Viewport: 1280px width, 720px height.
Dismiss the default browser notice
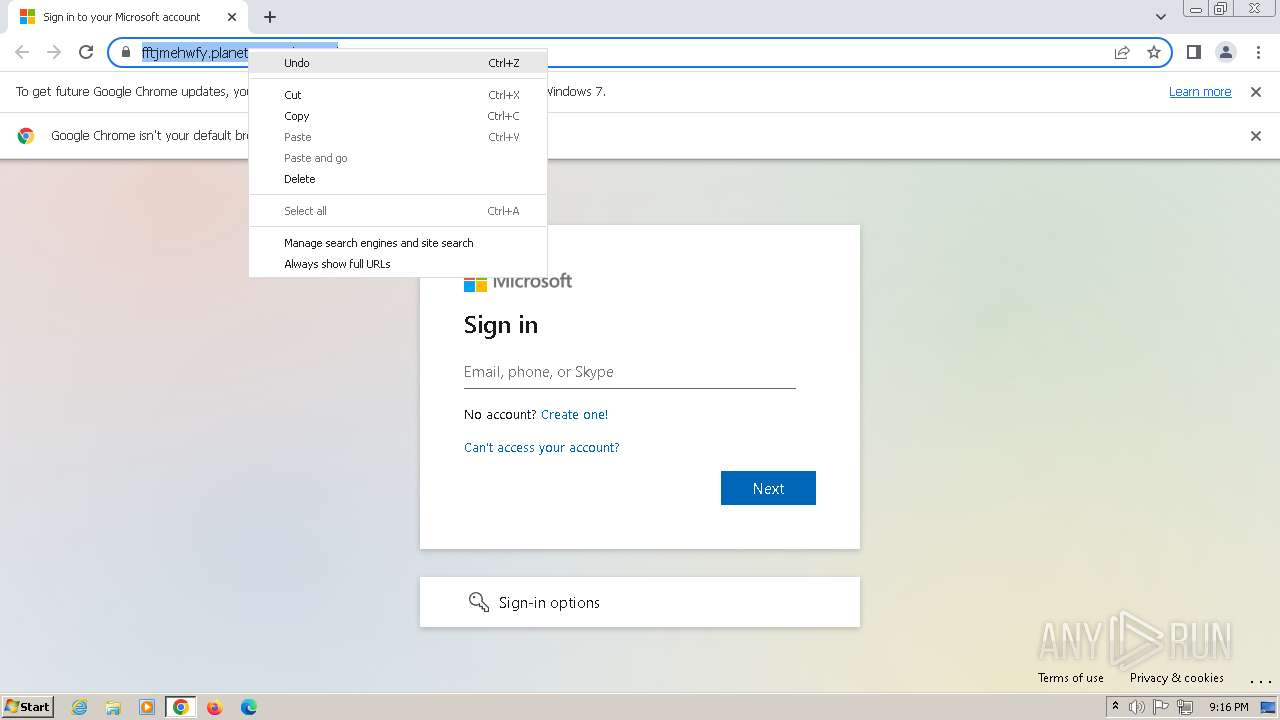tap(1256, 136)
